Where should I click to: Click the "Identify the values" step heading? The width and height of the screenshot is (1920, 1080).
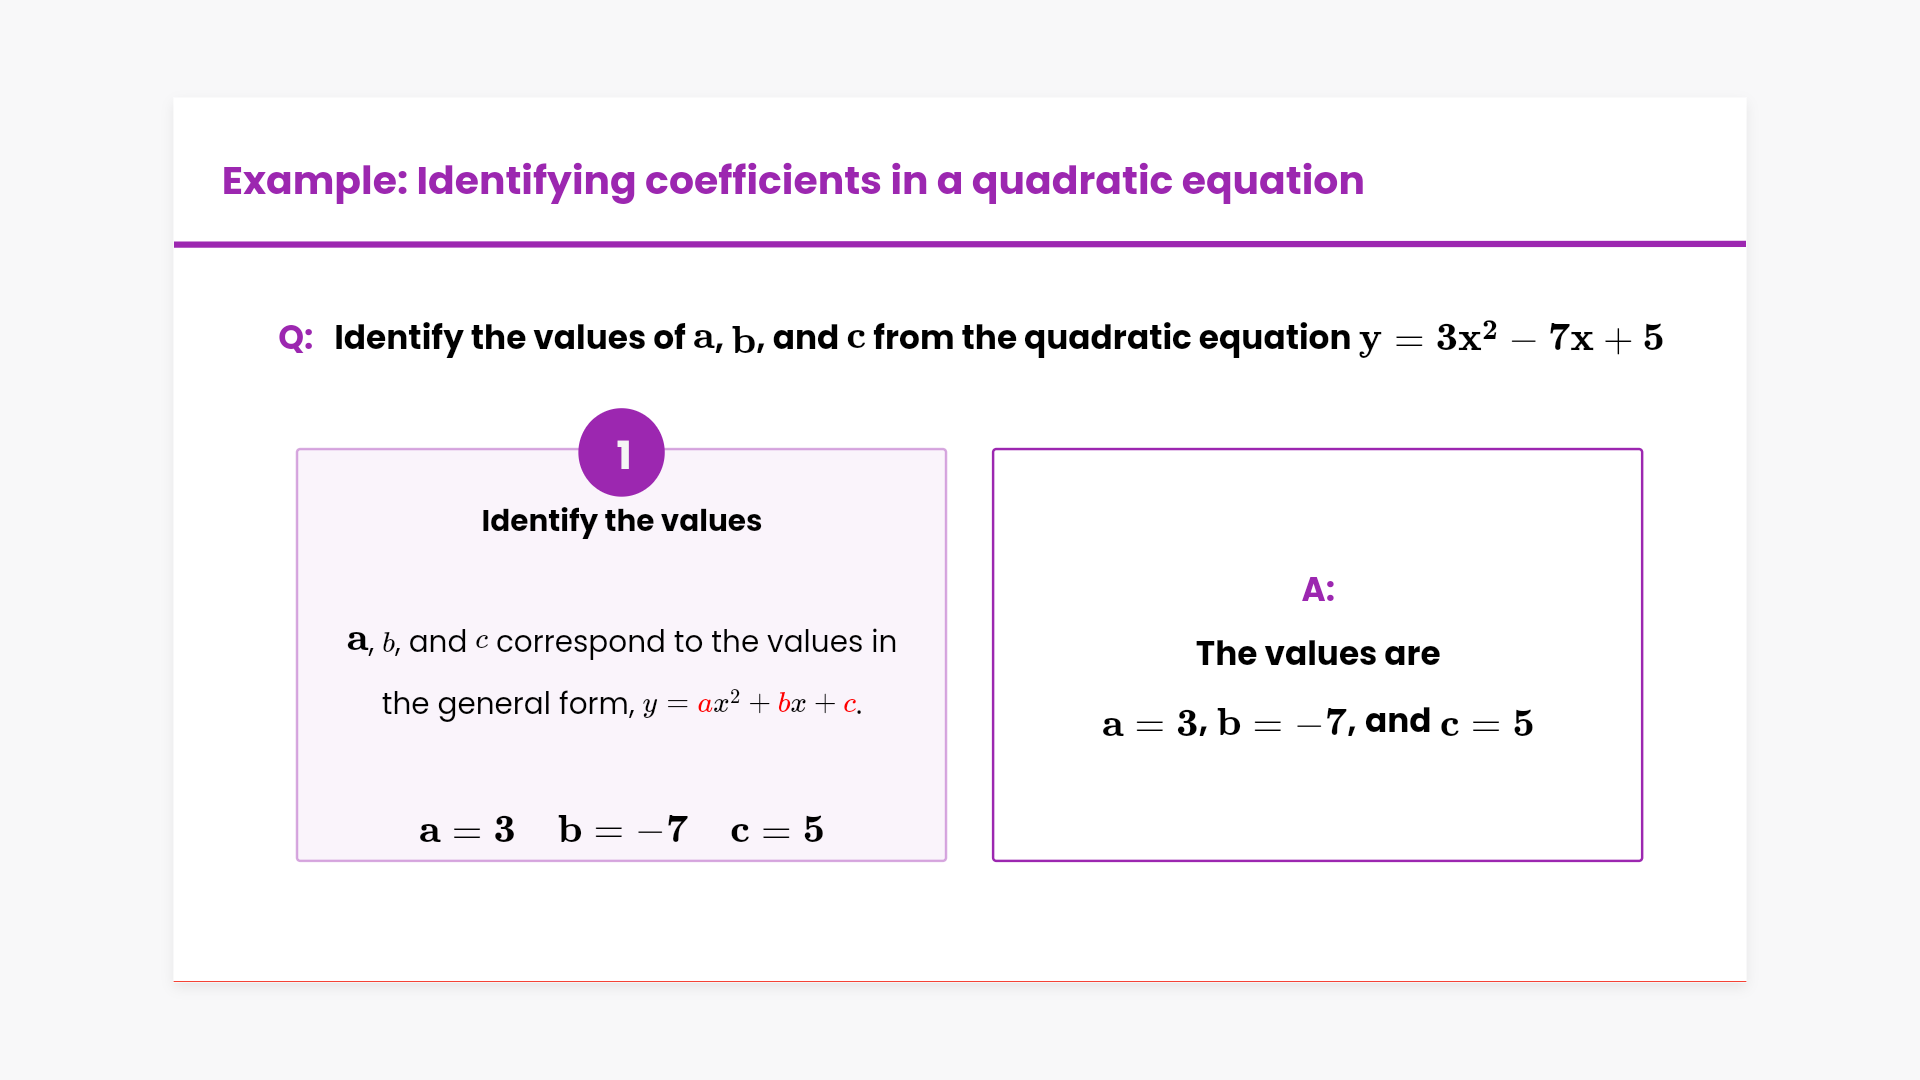pyautogui.click(x=621, y=521)
